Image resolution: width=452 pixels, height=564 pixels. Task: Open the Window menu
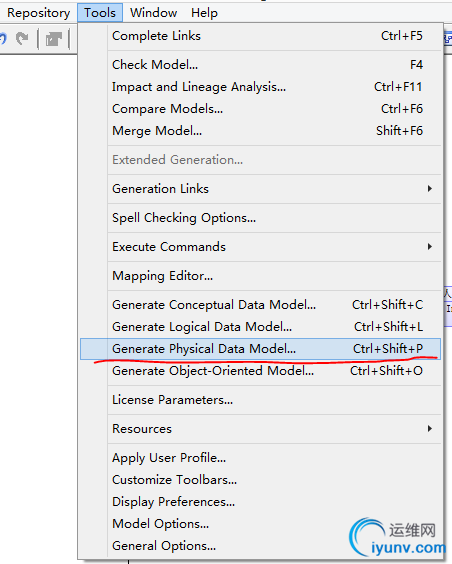click(x=154, y=13)
